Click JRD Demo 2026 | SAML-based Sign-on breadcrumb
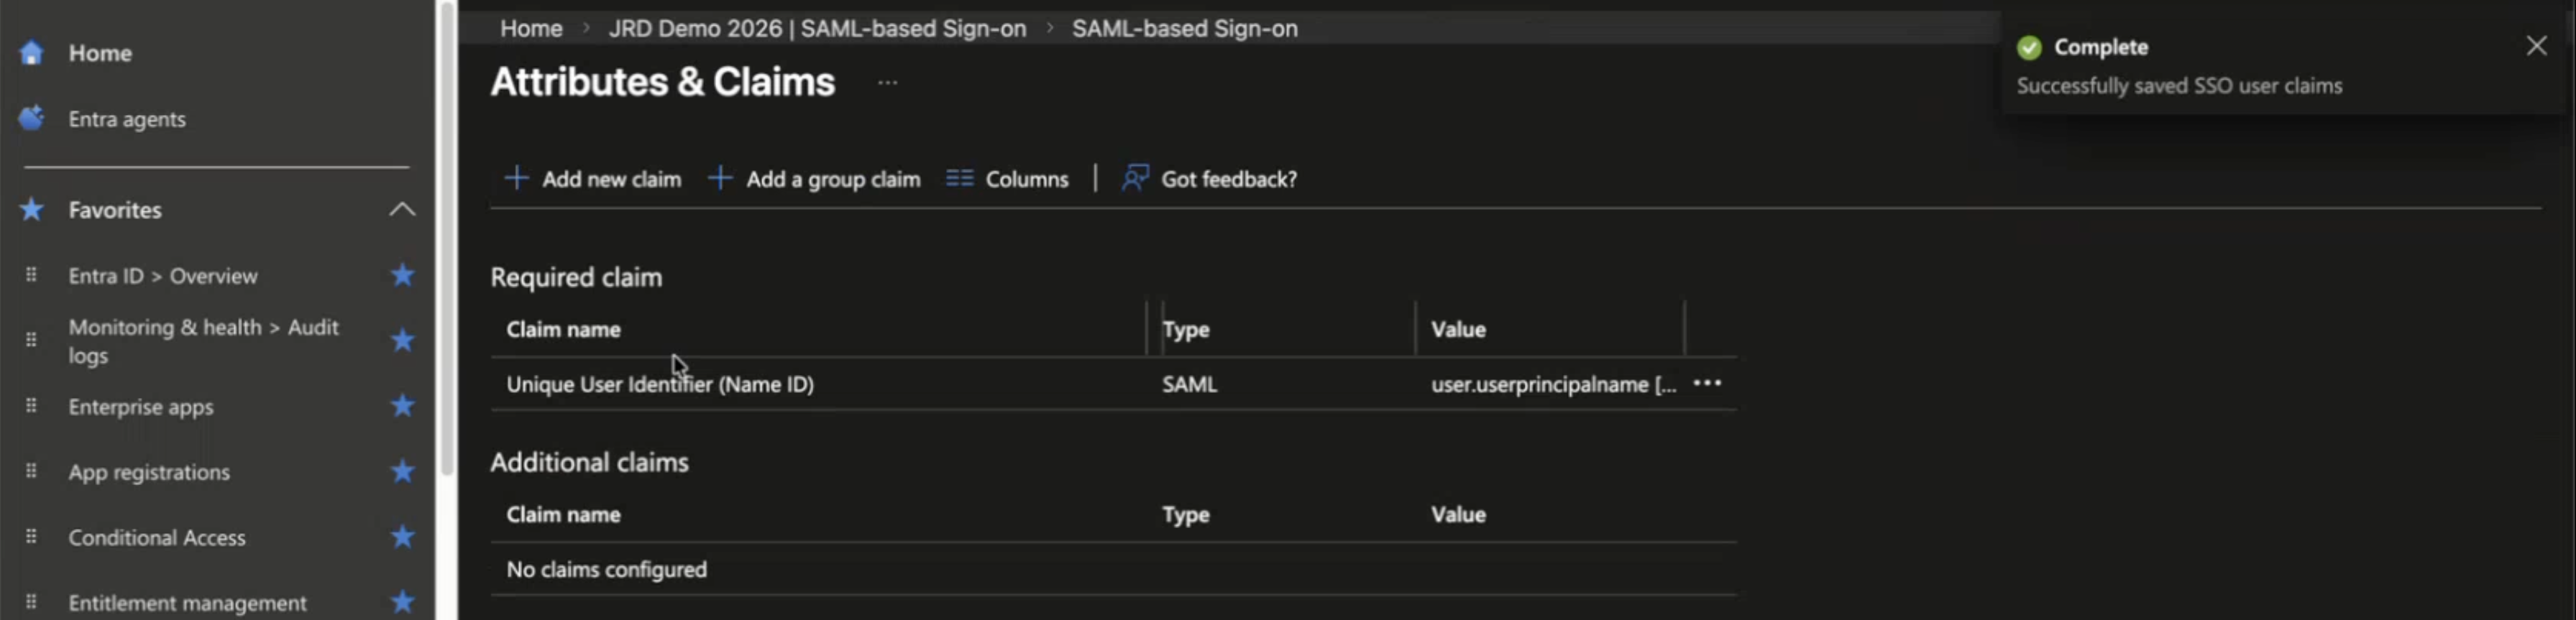 click(817, 28)
